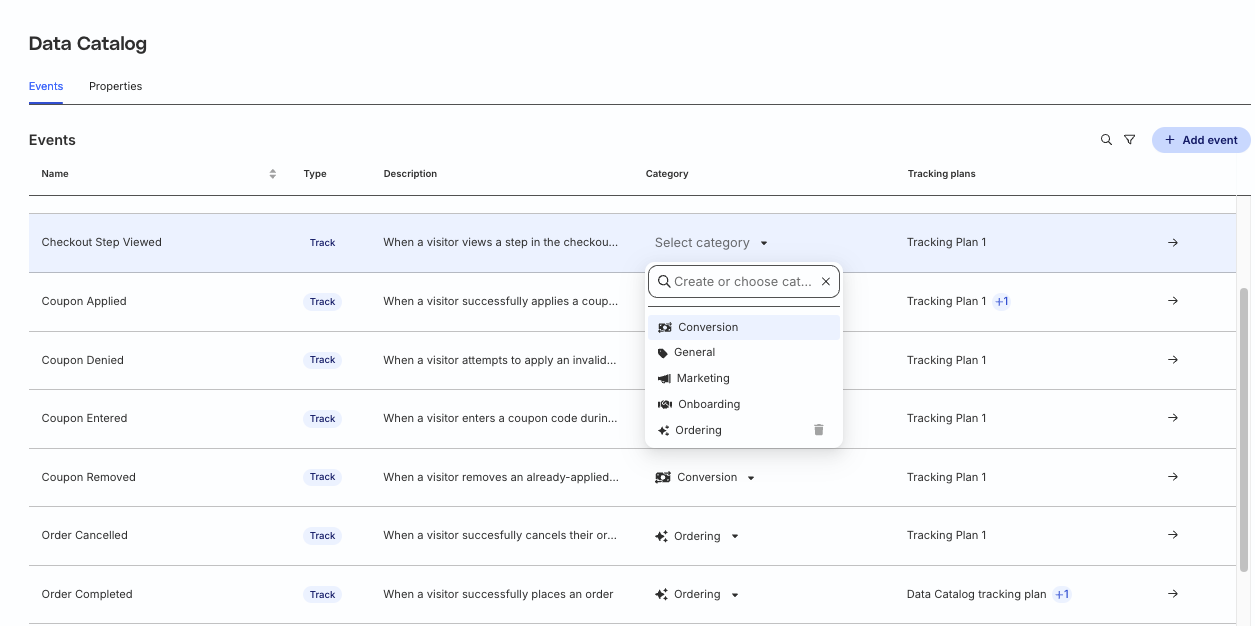
Task: Open Order Completed row arrow
Action: click(1173, 594)
